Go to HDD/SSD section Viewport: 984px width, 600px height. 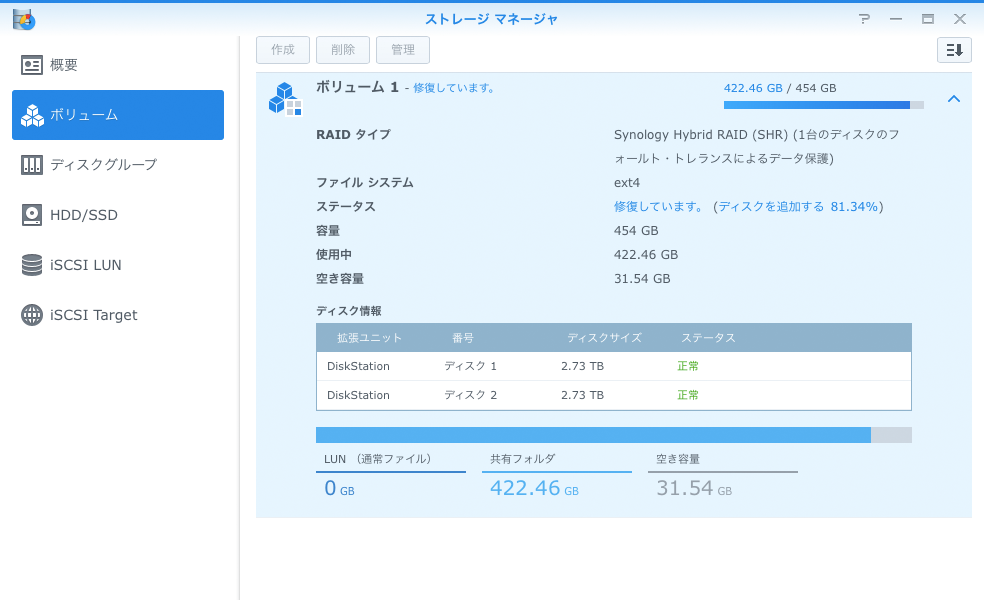point(118,215)
